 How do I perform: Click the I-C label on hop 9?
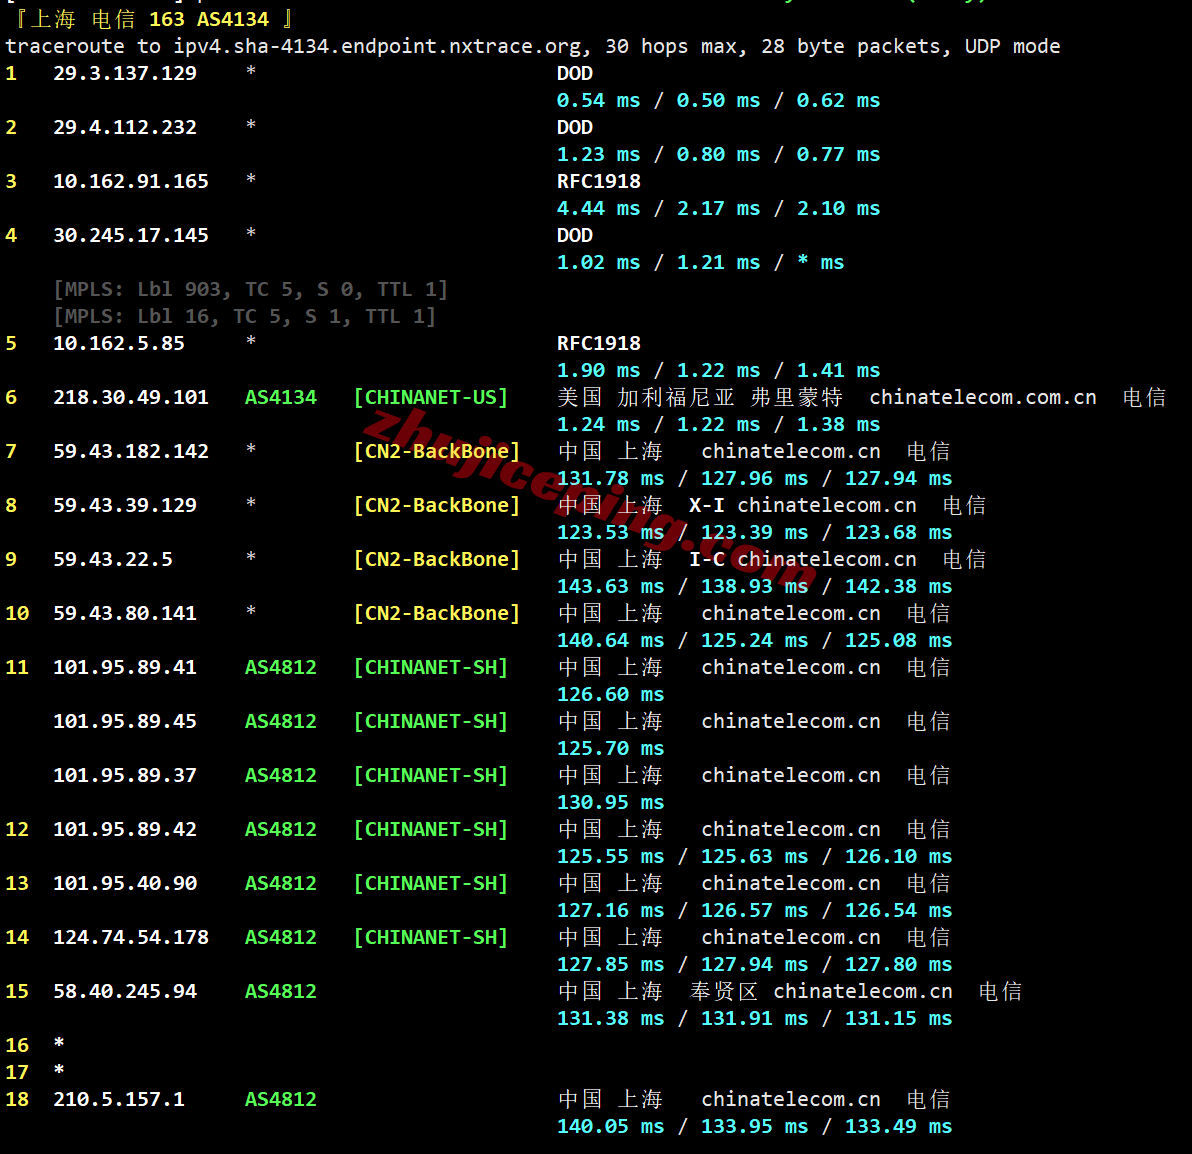706,559
